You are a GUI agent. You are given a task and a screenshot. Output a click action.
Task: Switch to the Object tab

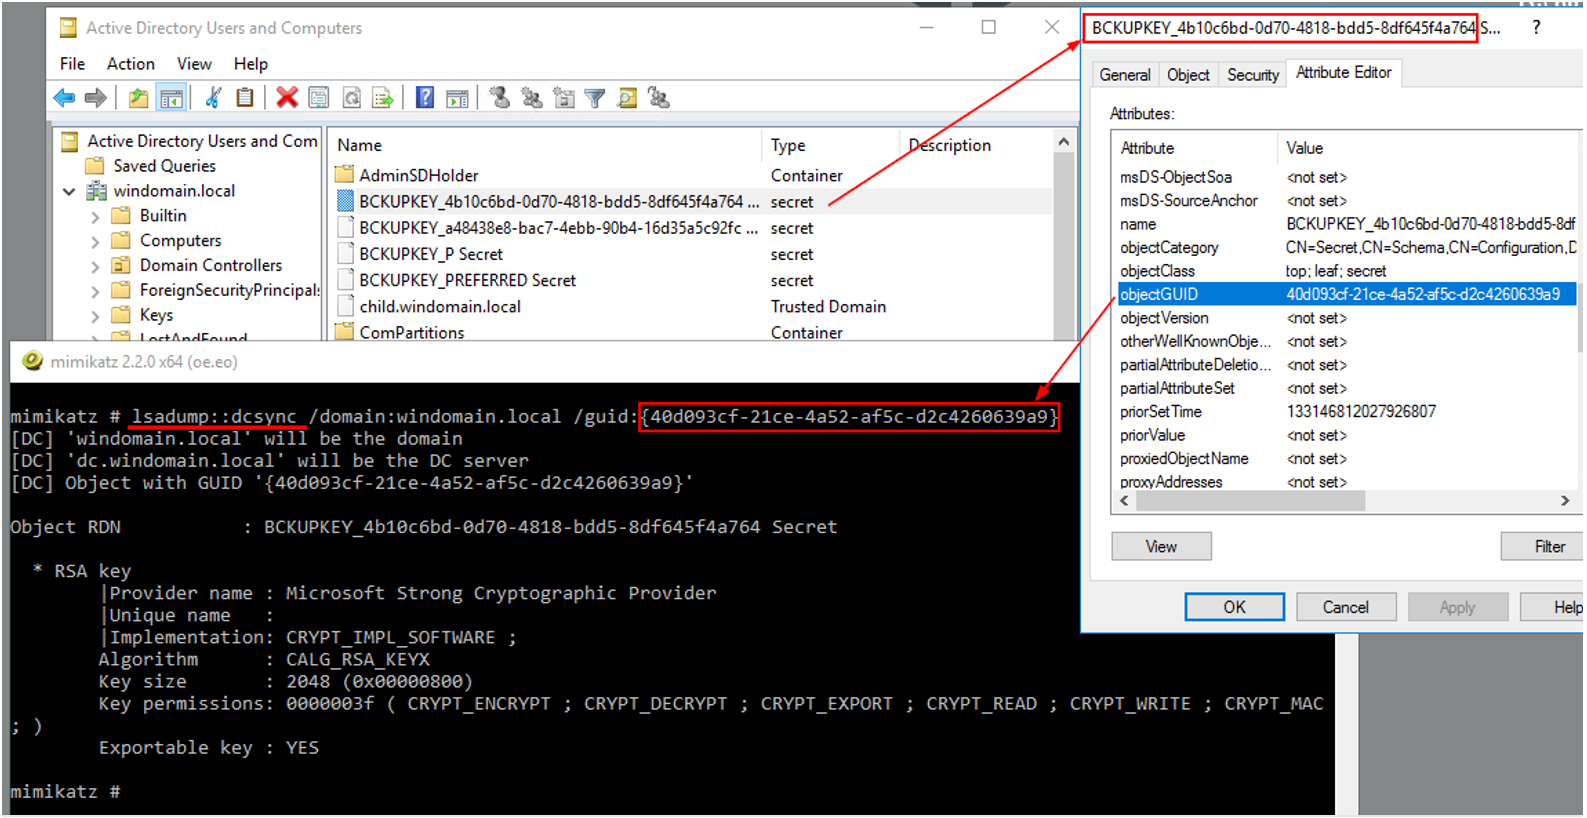(1188, 75)
